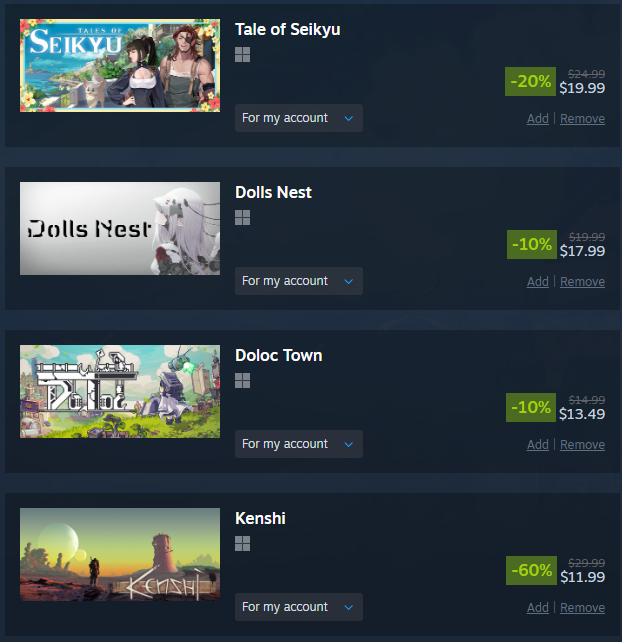
Task: Open the Tale of Seikyu cover thumbnail
Action: pos(120,66)
